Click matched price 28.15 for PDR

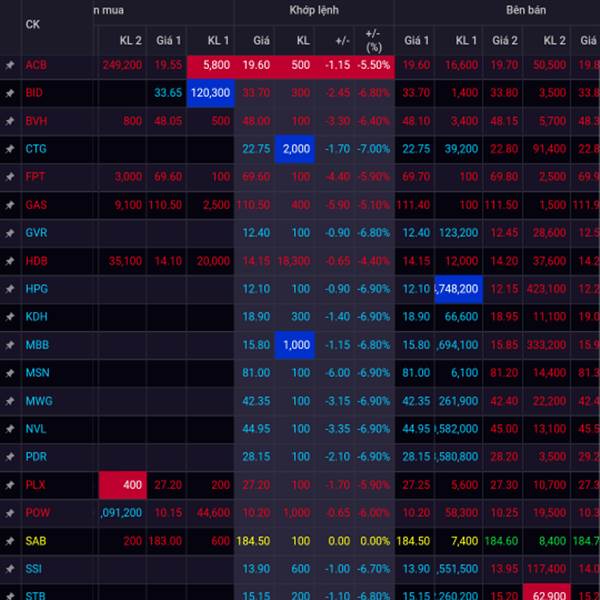pyautogui.click(x=256, y=457)
